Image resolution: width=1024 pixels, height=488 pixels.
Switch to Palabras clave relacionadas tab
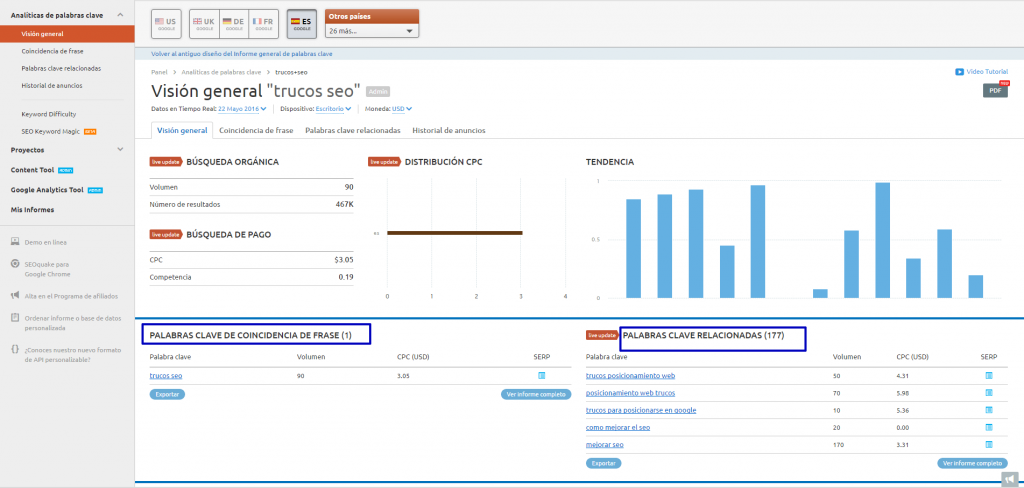point(353,130)
